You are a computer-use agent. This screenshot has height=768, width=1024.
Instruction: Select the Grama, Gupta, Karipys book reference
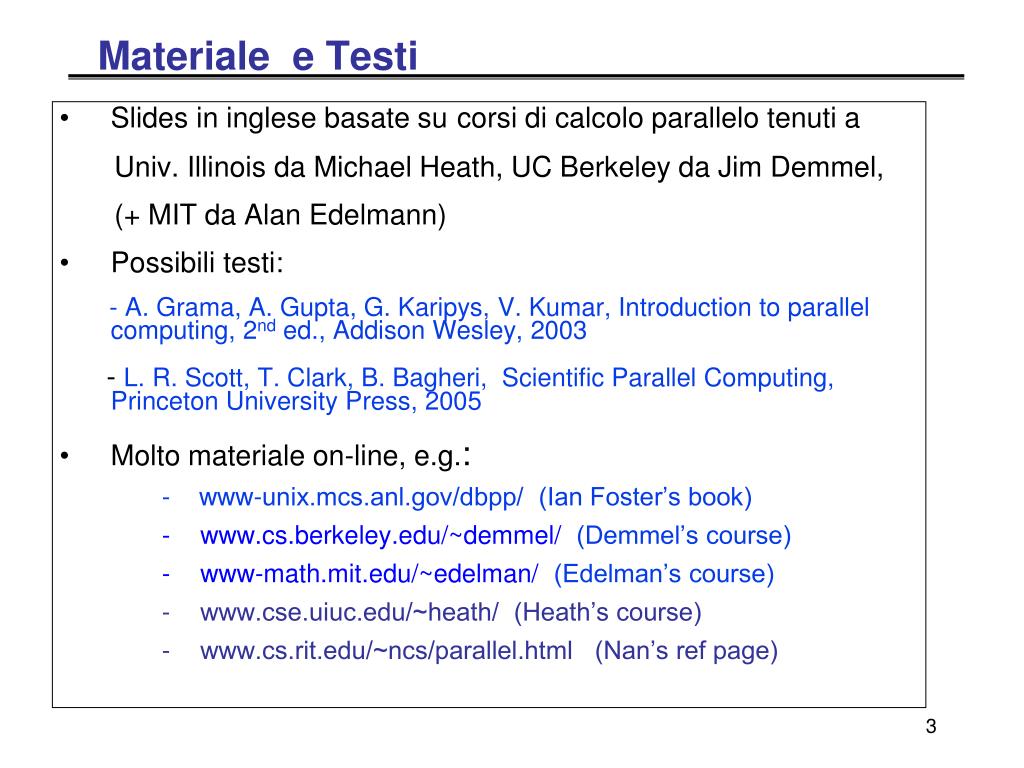point(490,319)
